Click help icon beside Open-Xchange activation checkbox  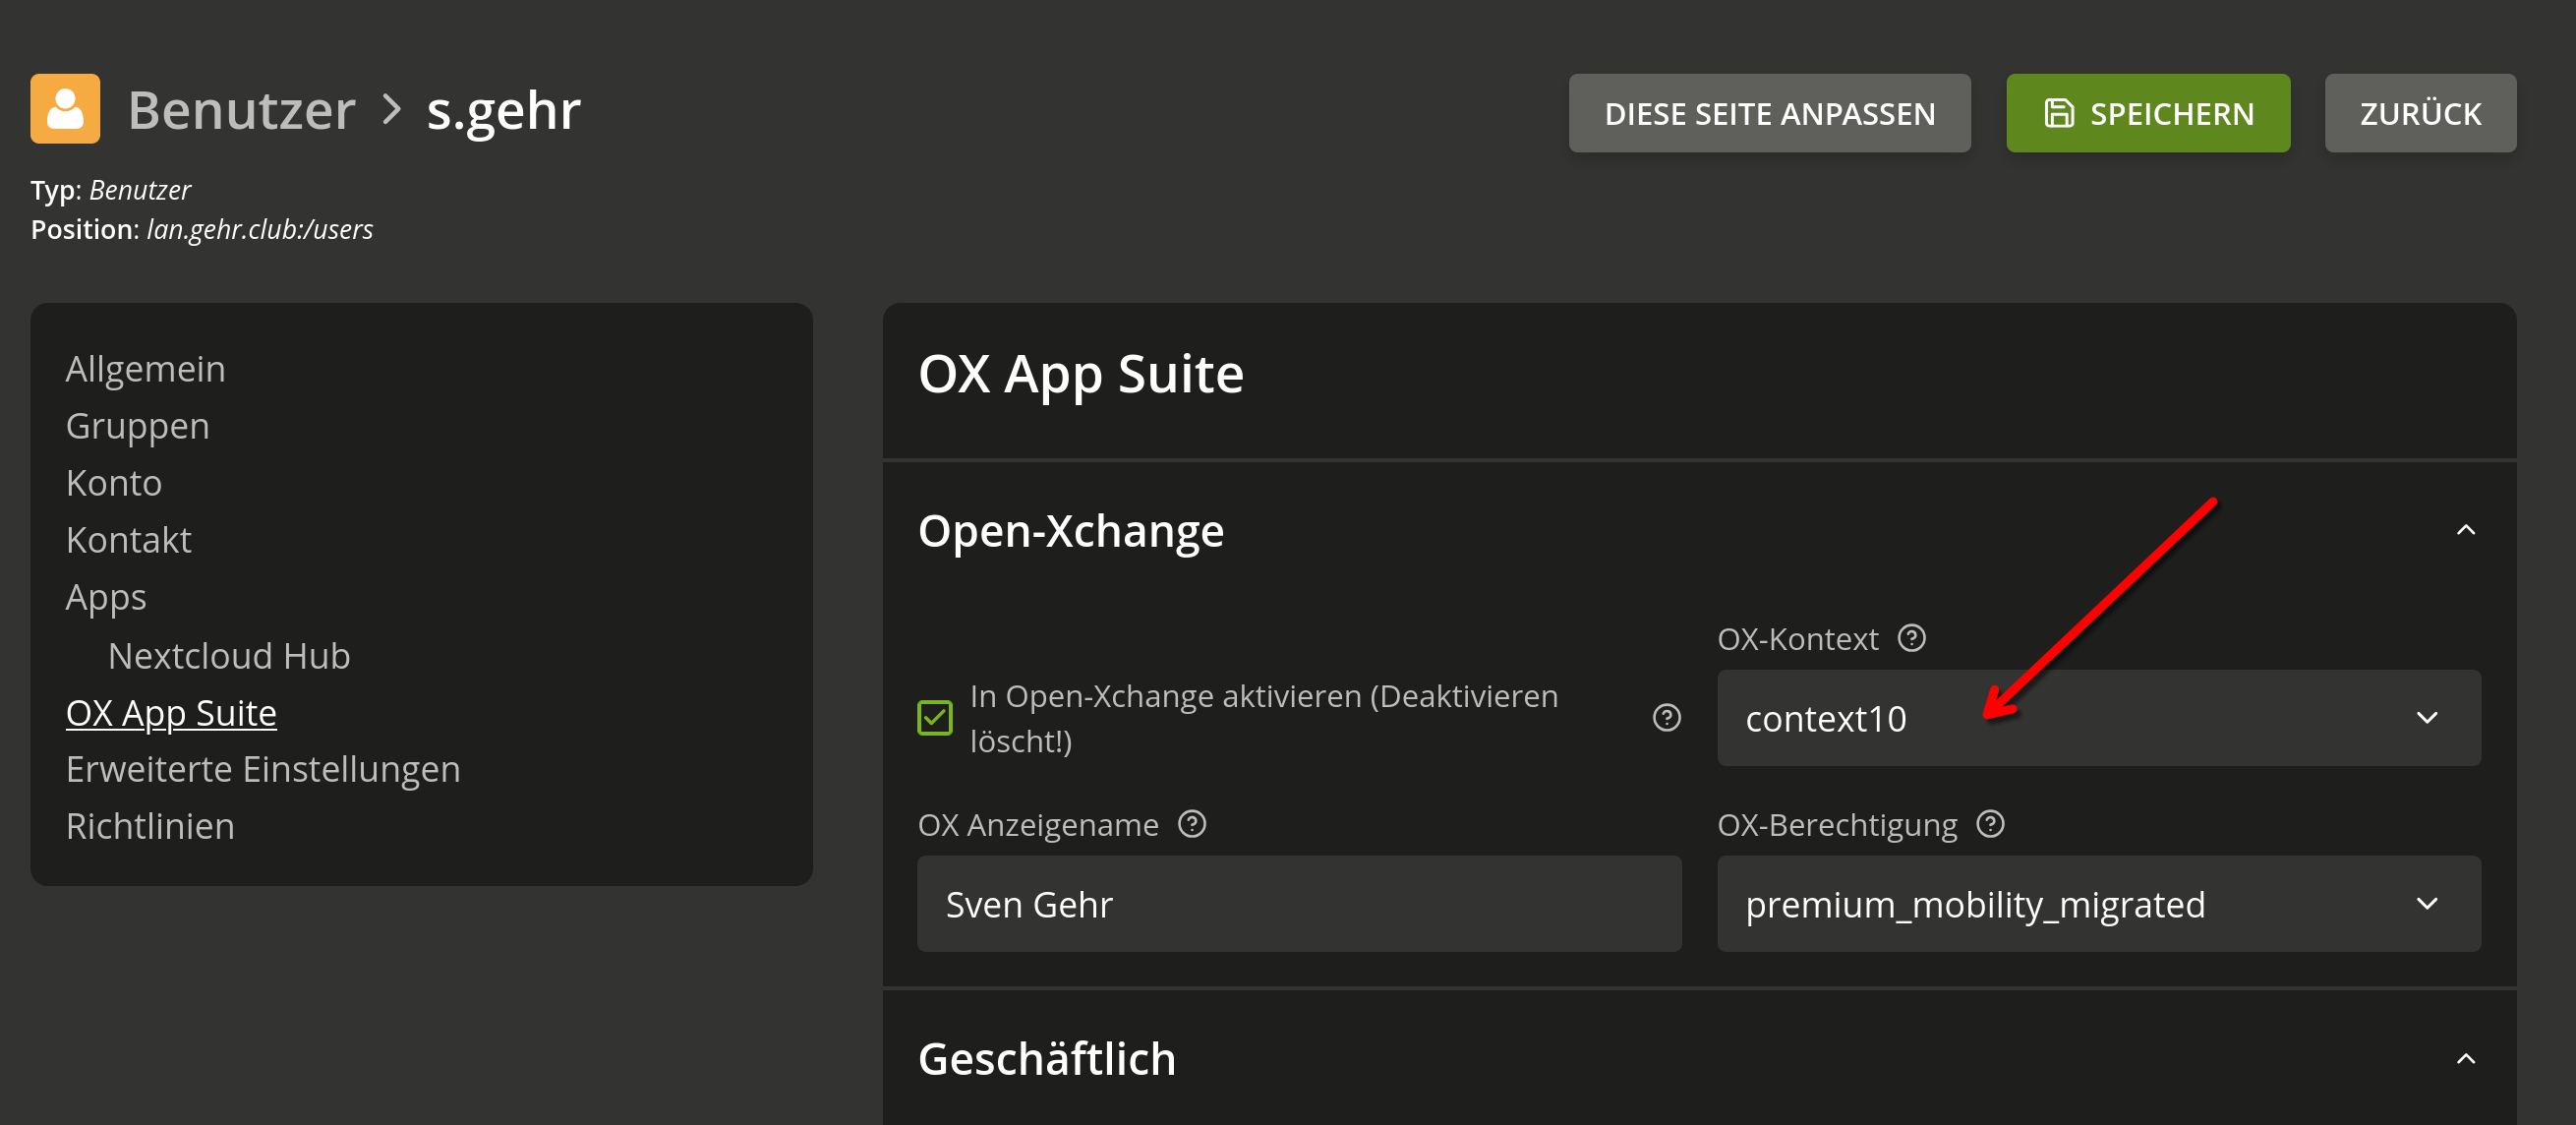pyautogui.click(x=1666, y=718)
